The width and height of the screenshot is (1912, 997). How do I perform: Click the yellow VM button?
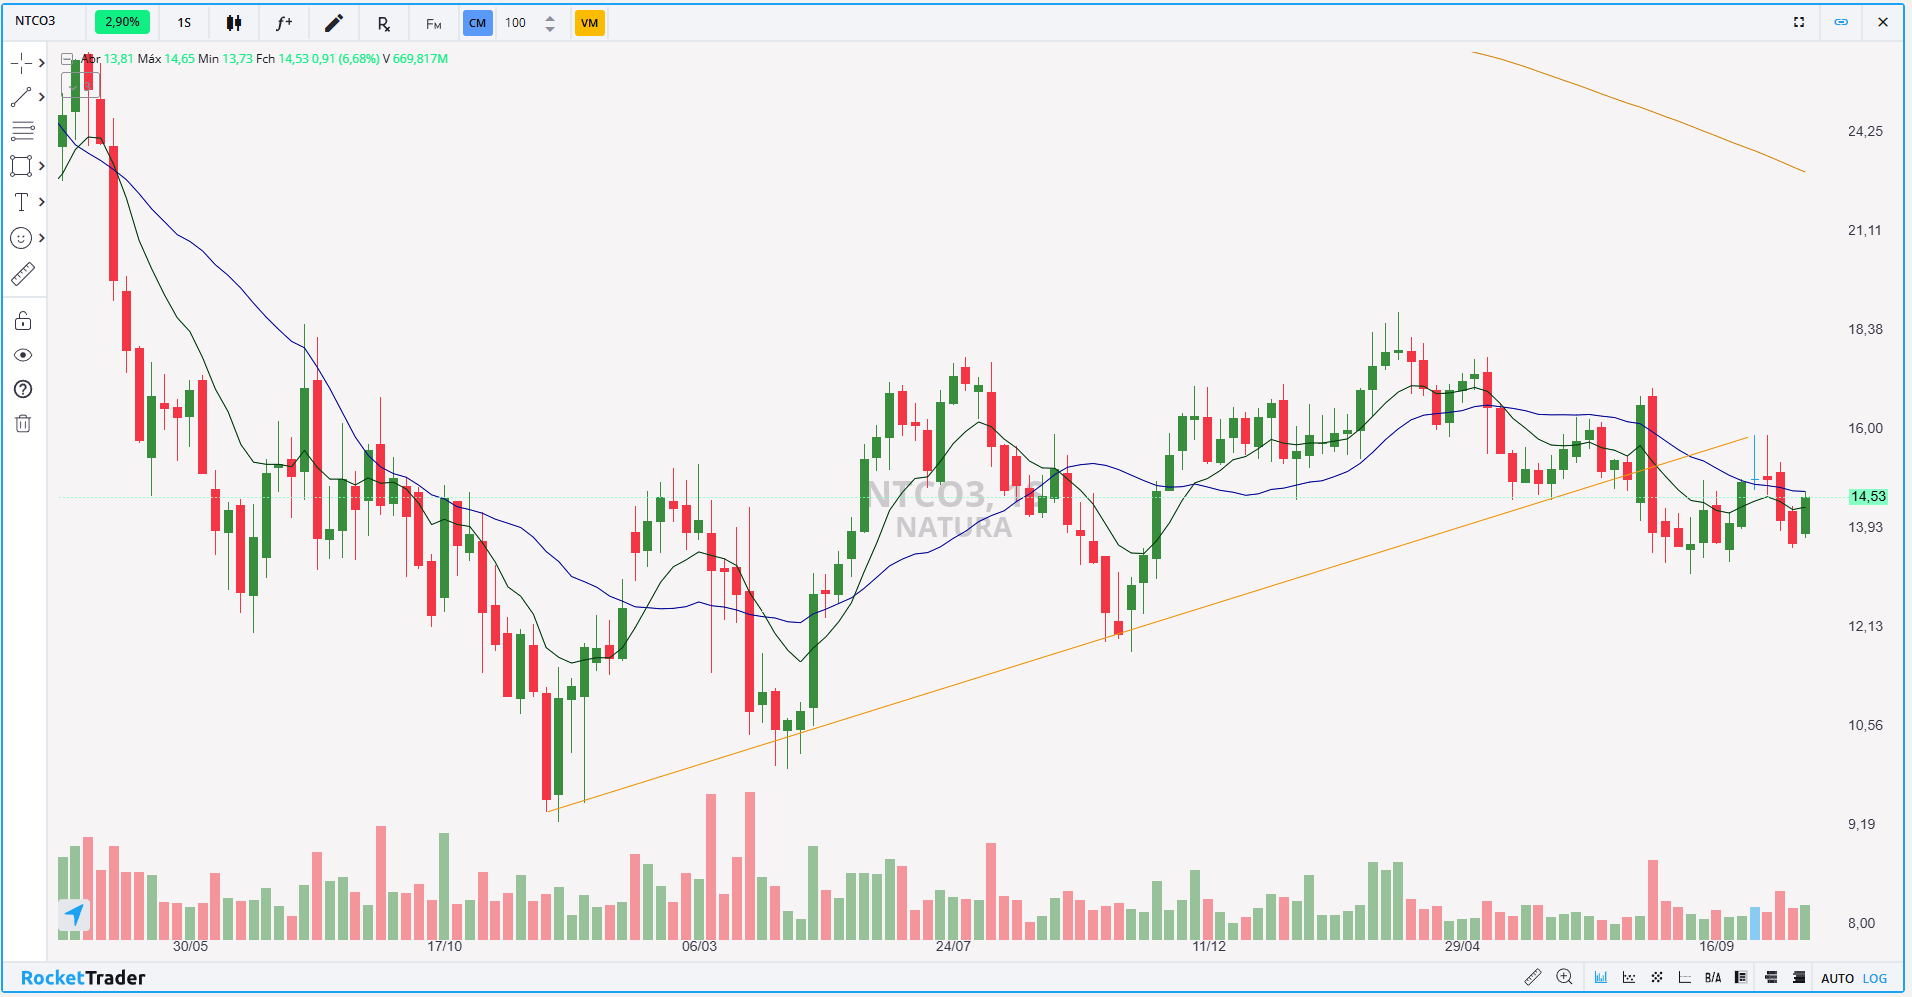(589, 23)
